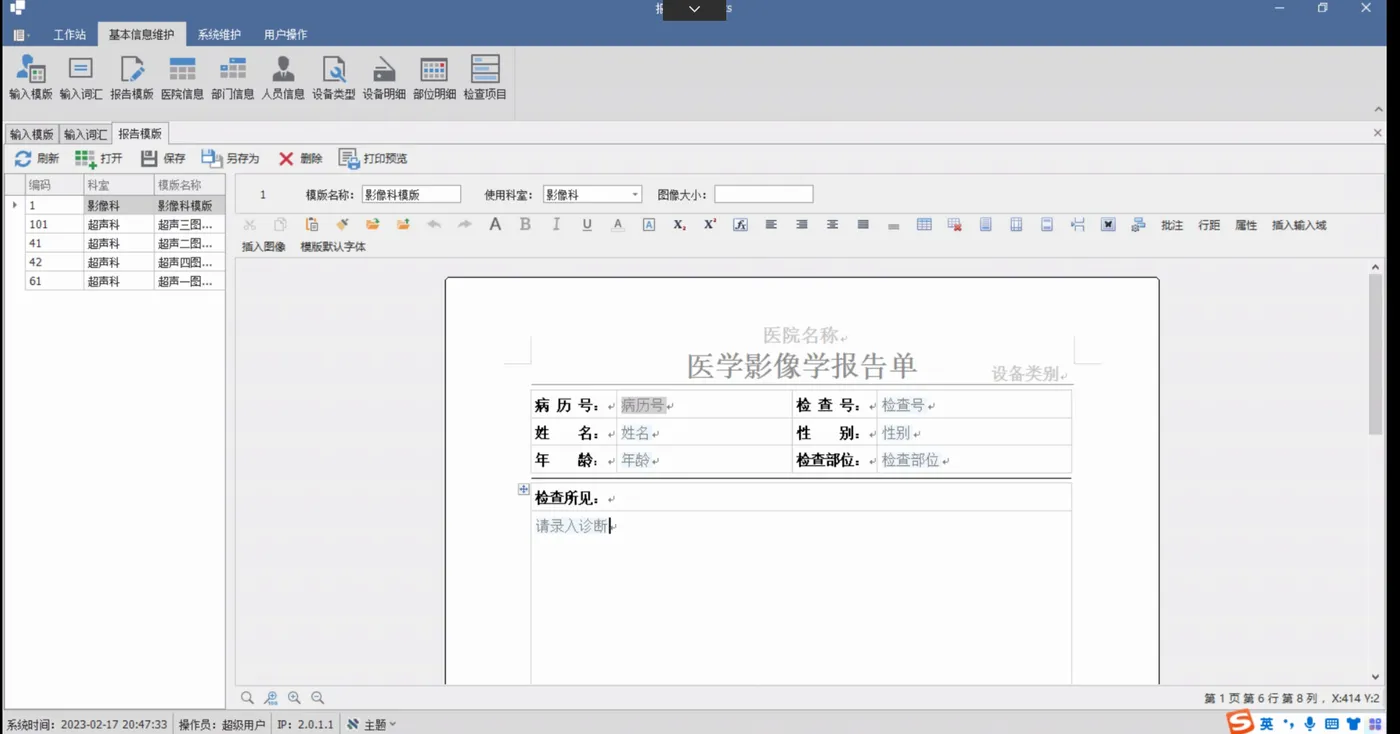Toggle italic formatting

point(556,225)
